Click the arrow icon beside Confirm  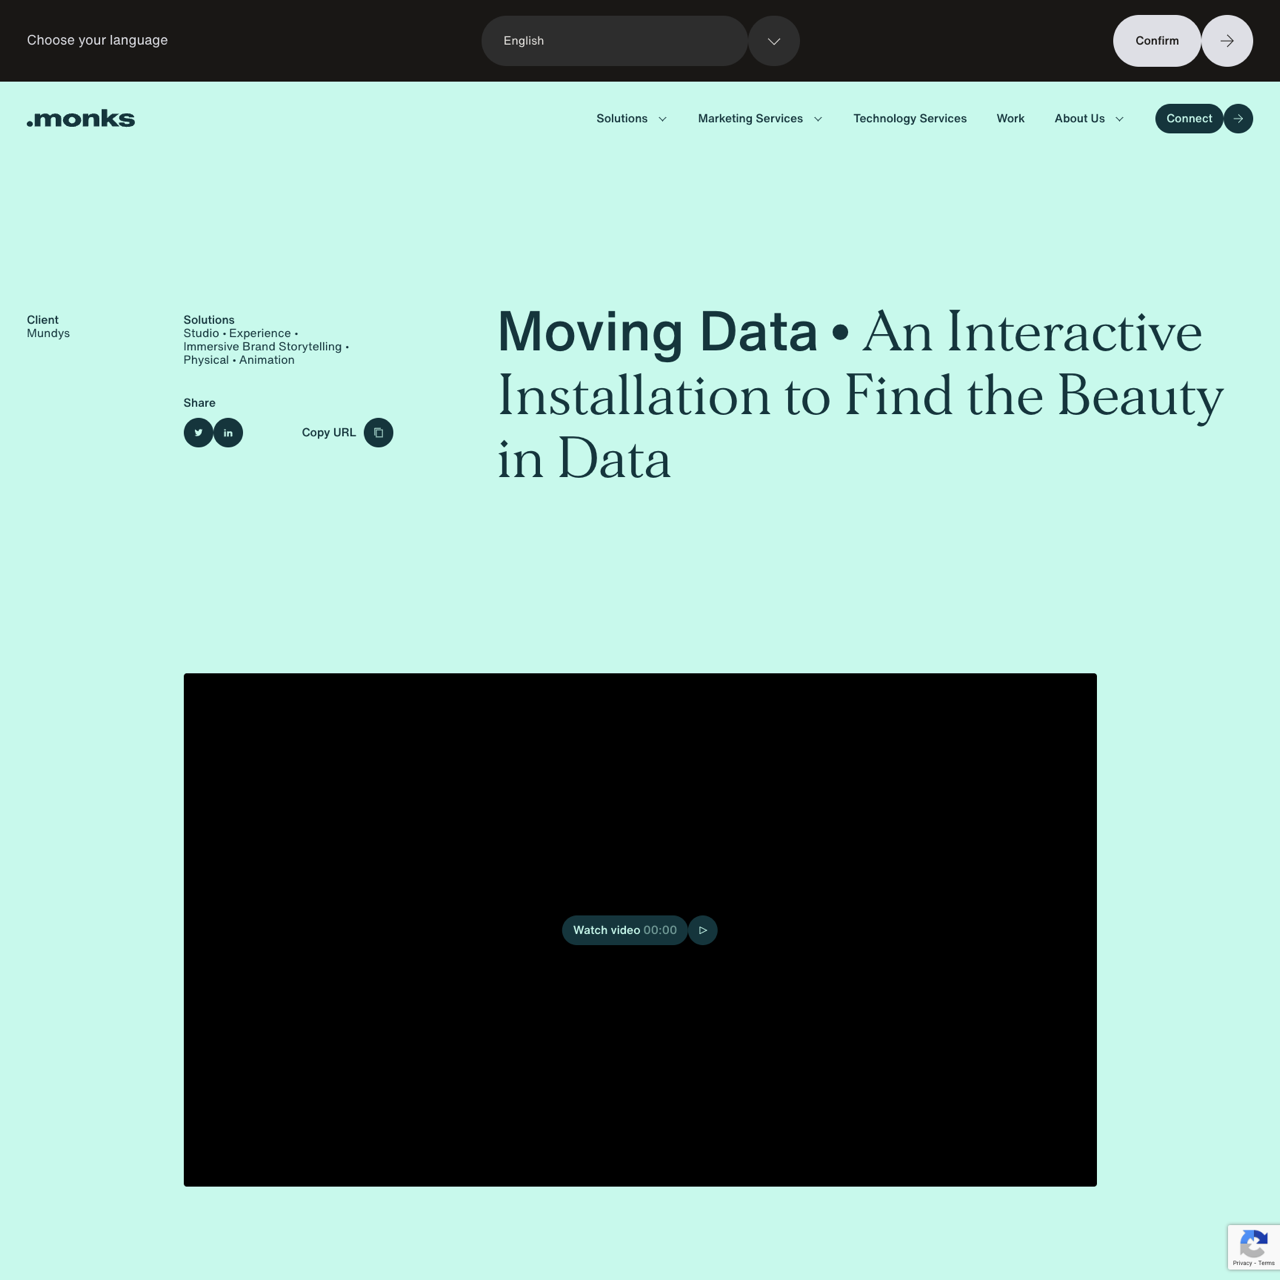pos(1227,41)
